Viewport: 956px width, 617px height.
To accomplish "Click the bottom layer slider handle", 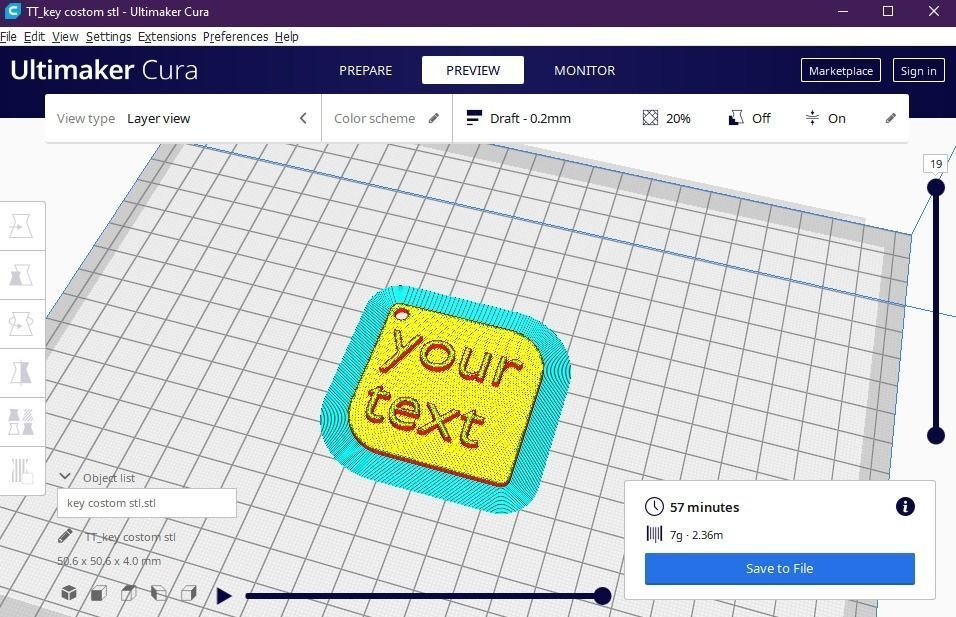I will click(x=936, y=435).
